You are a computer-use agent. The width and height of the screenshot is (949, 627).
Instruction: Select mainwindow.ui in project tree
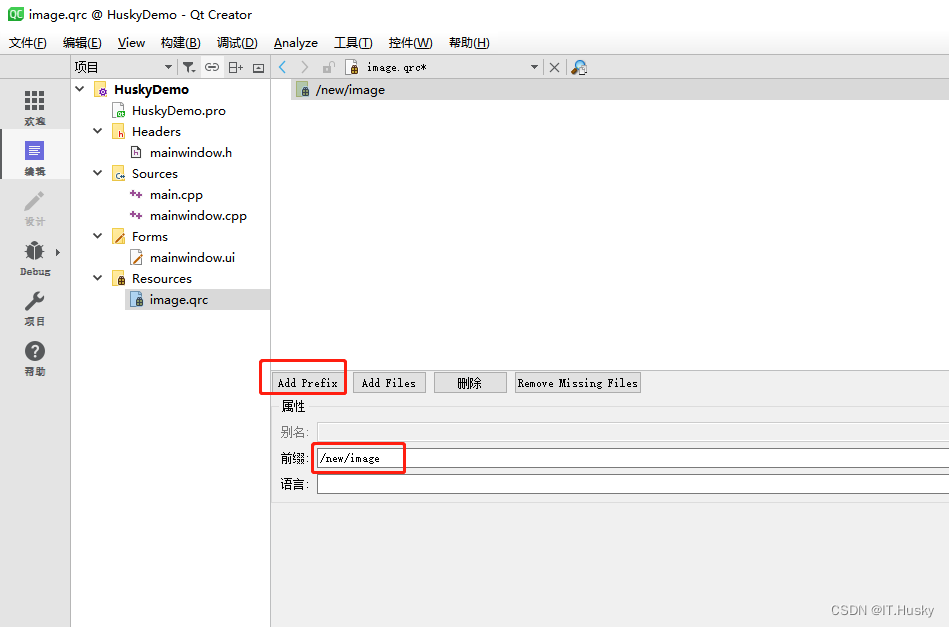coord(192,257)
